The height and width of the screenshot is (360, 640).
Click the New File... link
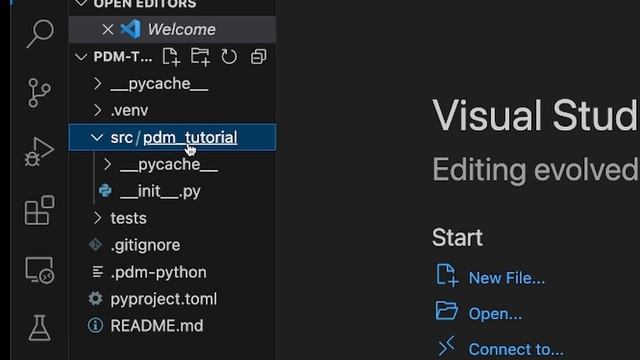coord(507,278)
